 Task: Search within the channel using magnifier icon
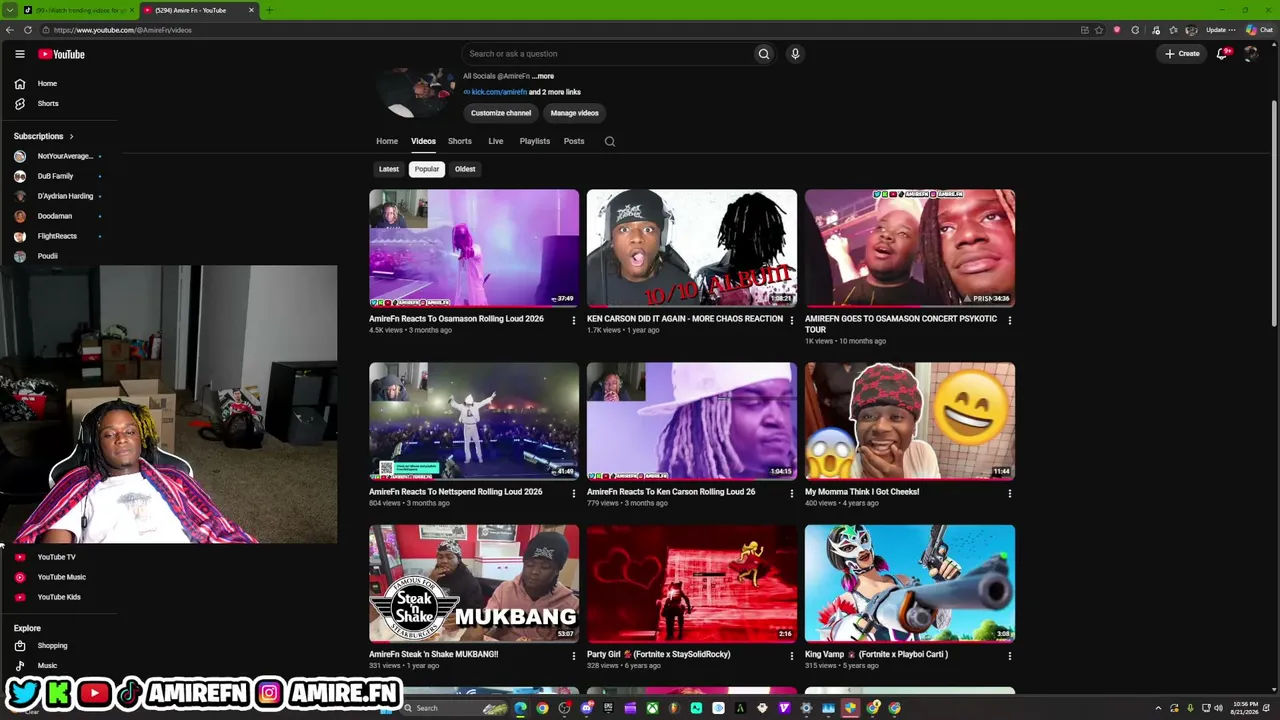(610, 141)
